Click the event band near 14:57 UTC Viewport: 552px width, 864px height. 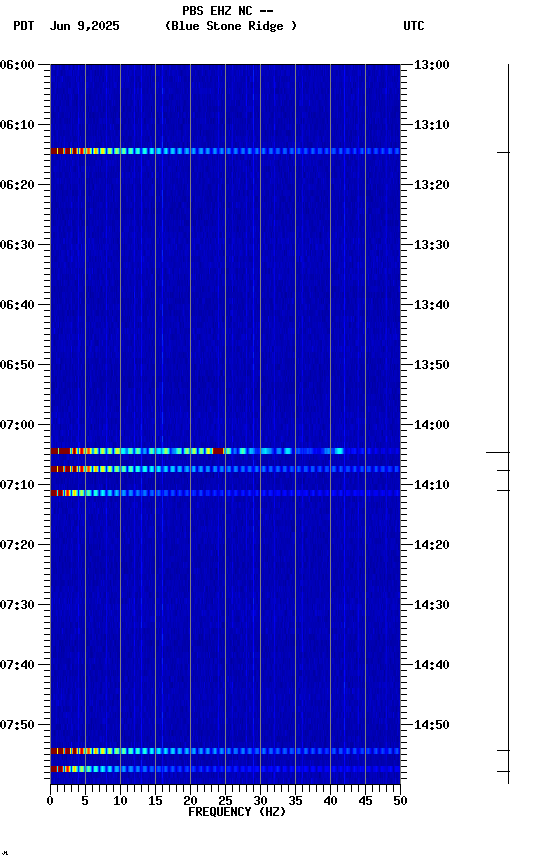coord(225,769)
